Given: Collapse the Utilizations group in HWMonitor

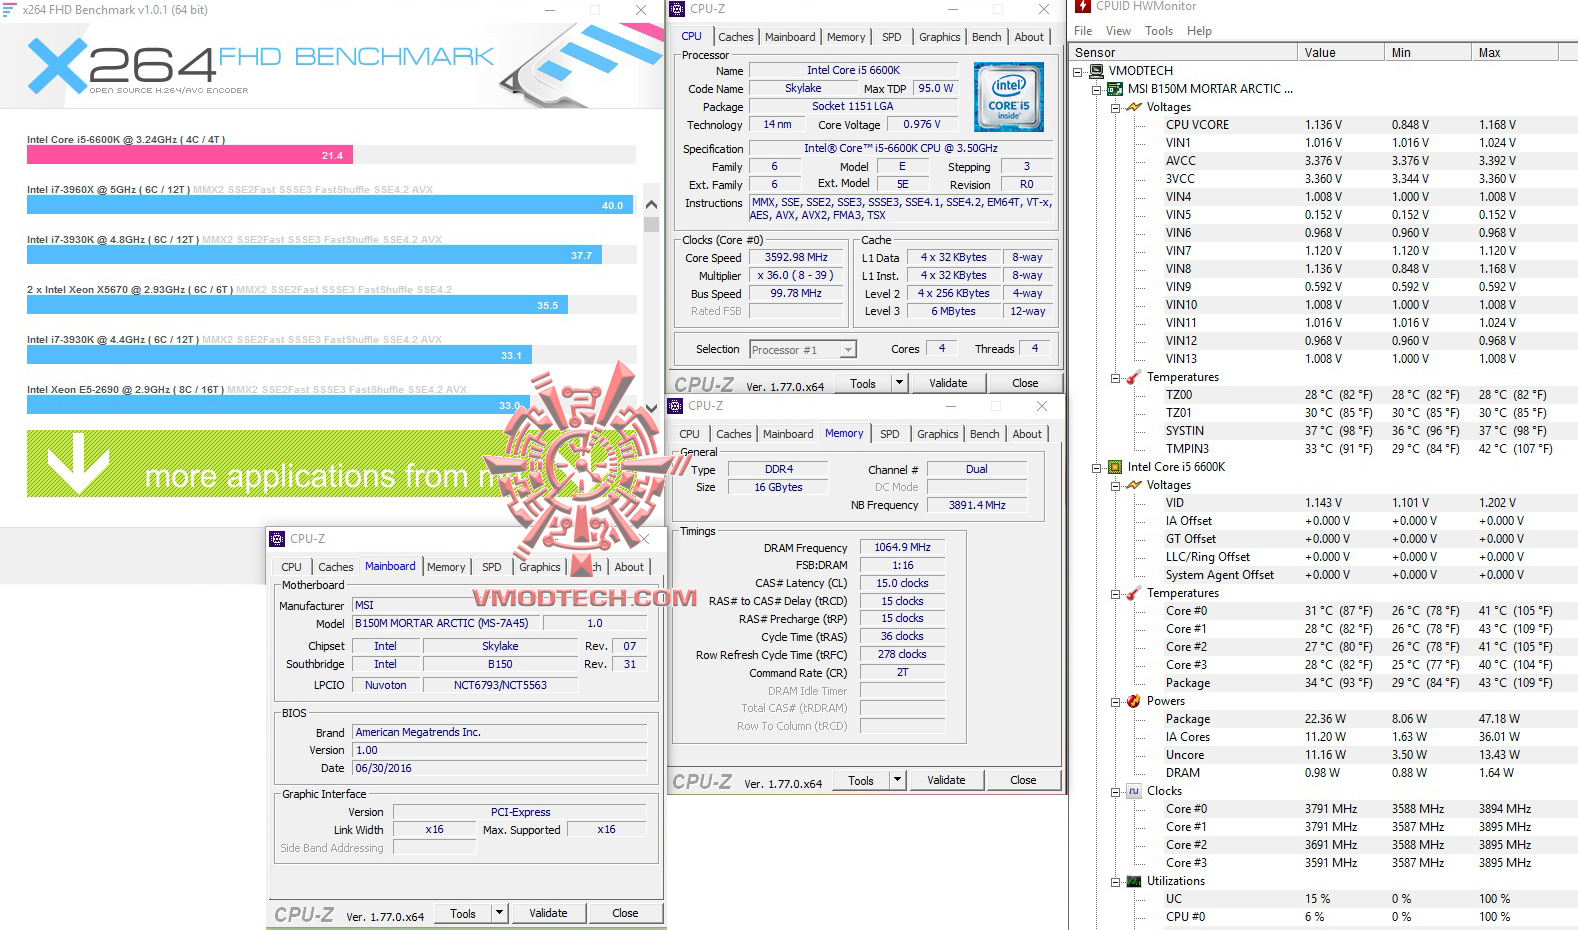Looking at the screenshot, I should pyautogui.click(x=1116, y=882).
